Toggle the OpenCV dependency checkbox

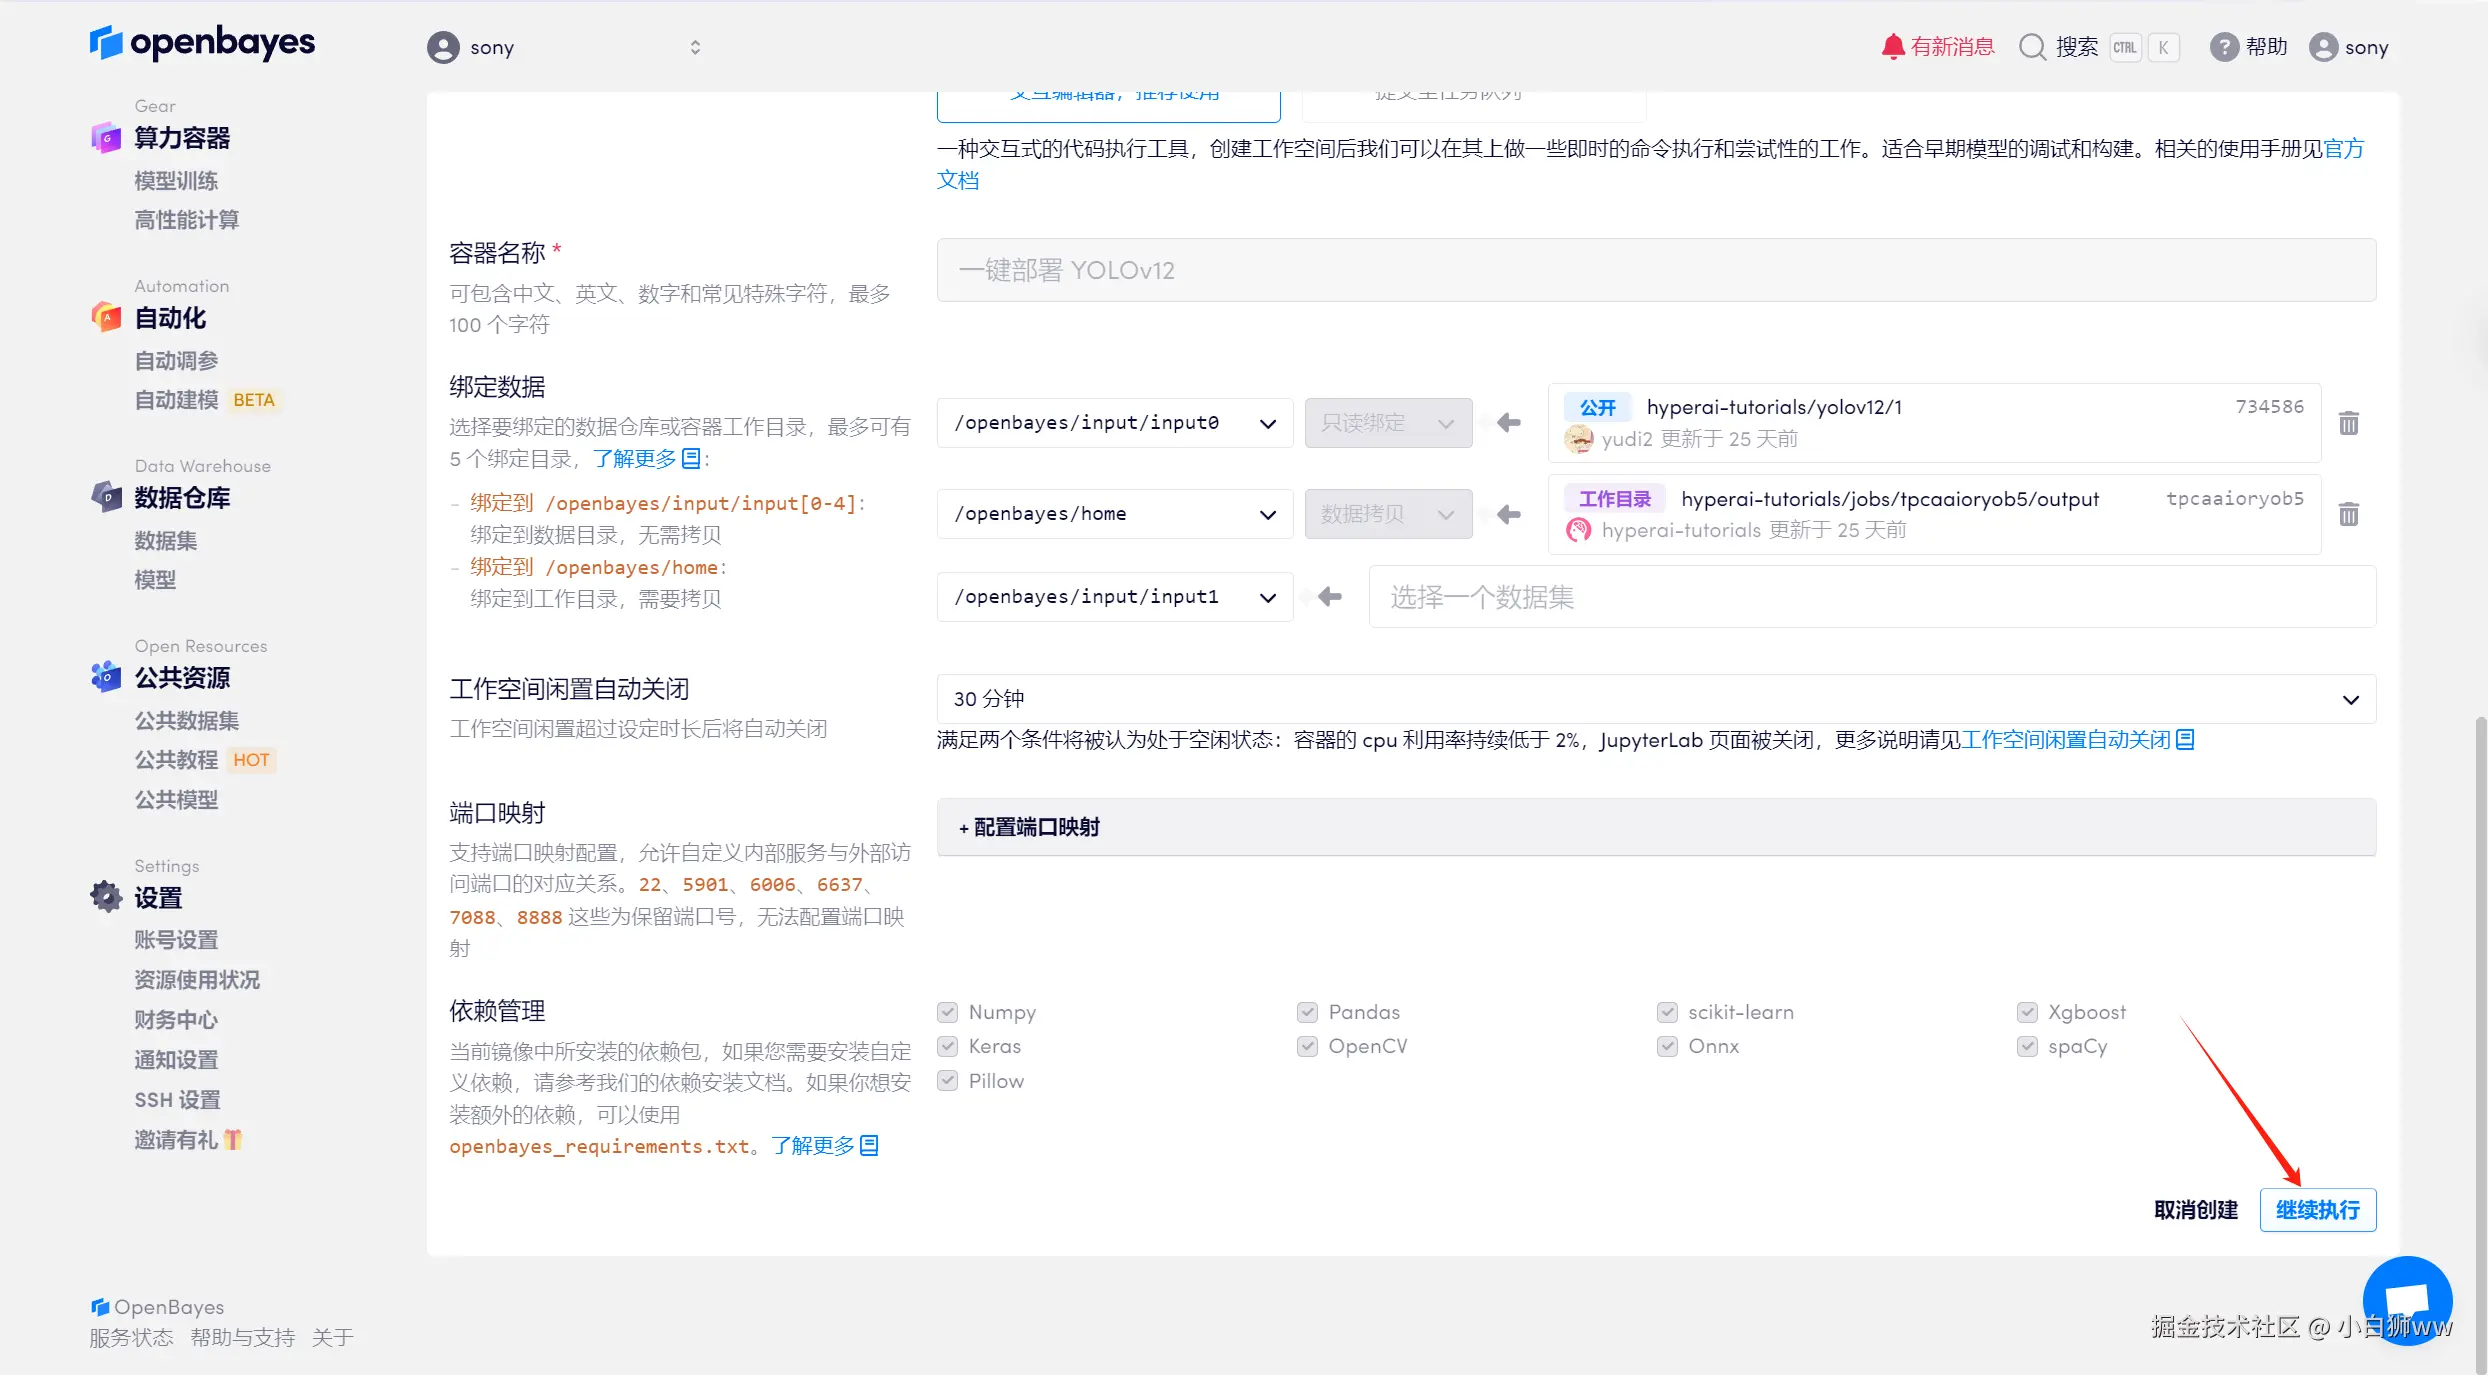[x=1307, y=1046]
